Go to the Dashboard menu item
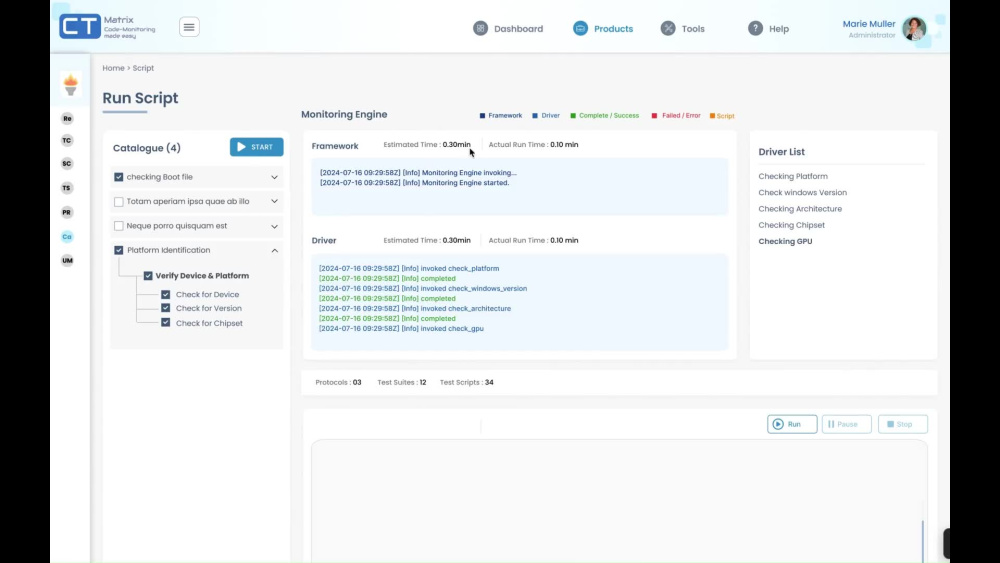Image resolution: width=1000 pixels, height=563 pixels. 518,29
